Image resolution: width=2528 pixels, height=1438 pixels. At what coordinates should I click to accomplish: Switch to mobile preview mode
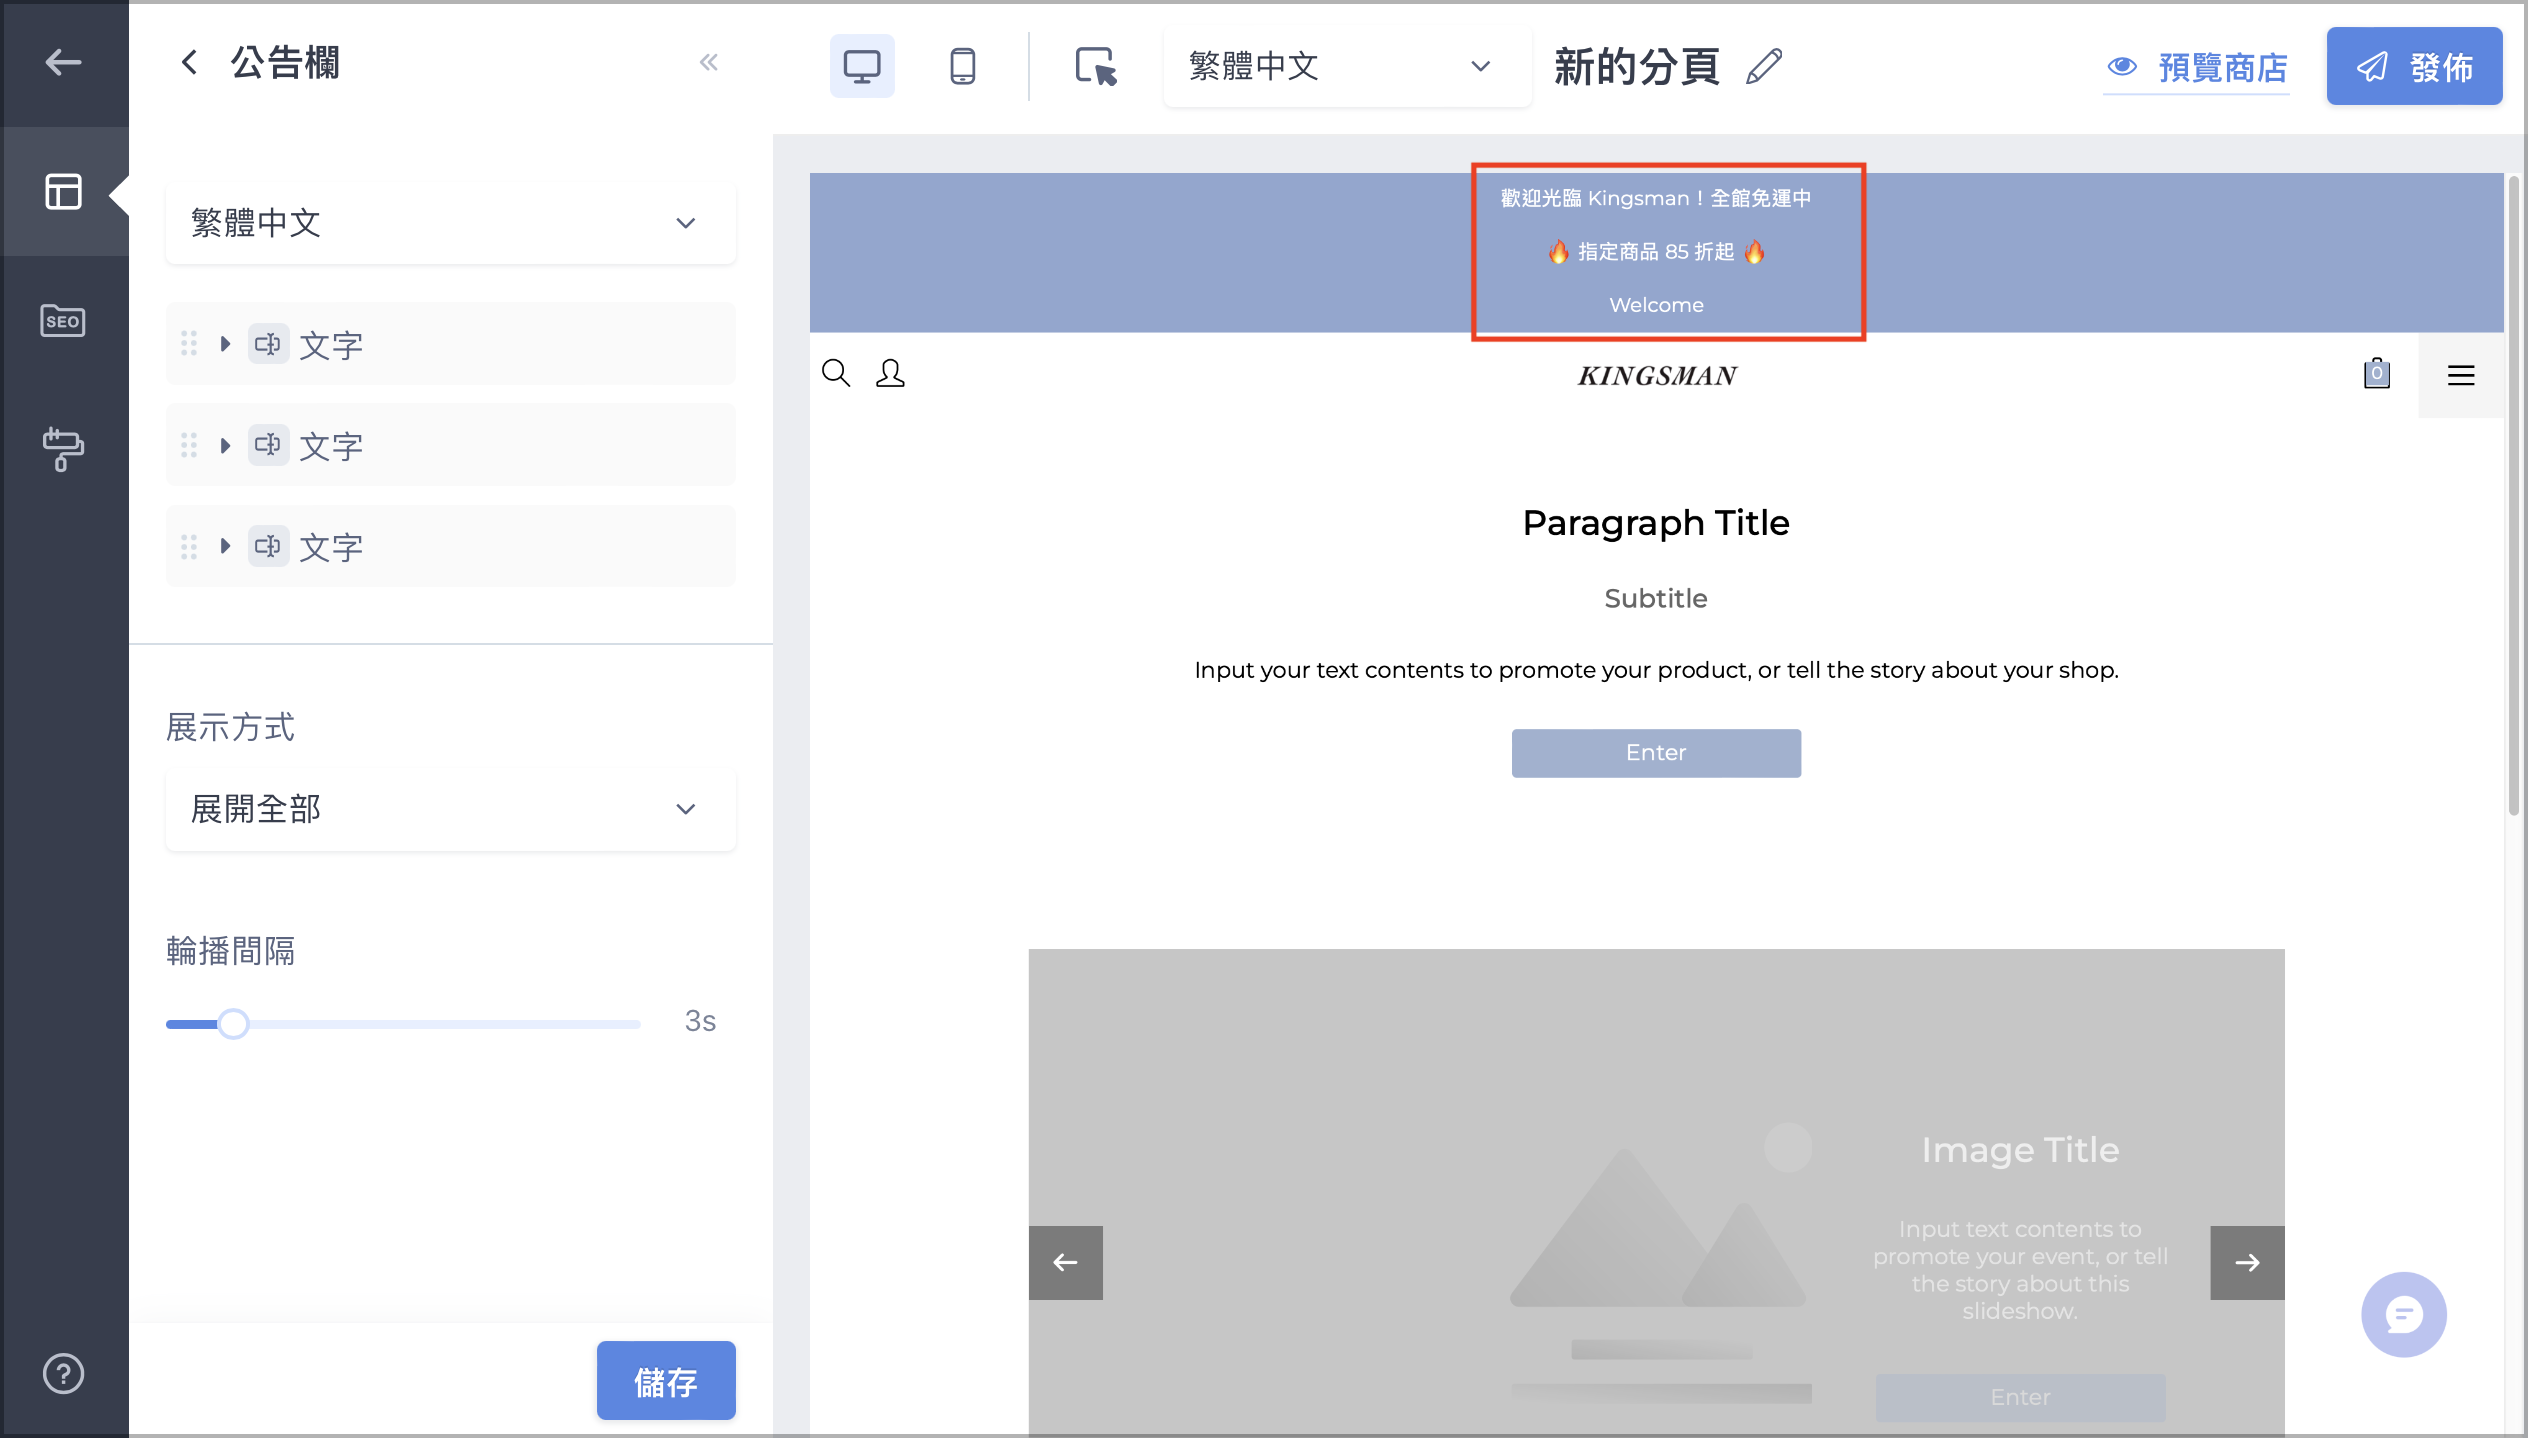(962, 66)
